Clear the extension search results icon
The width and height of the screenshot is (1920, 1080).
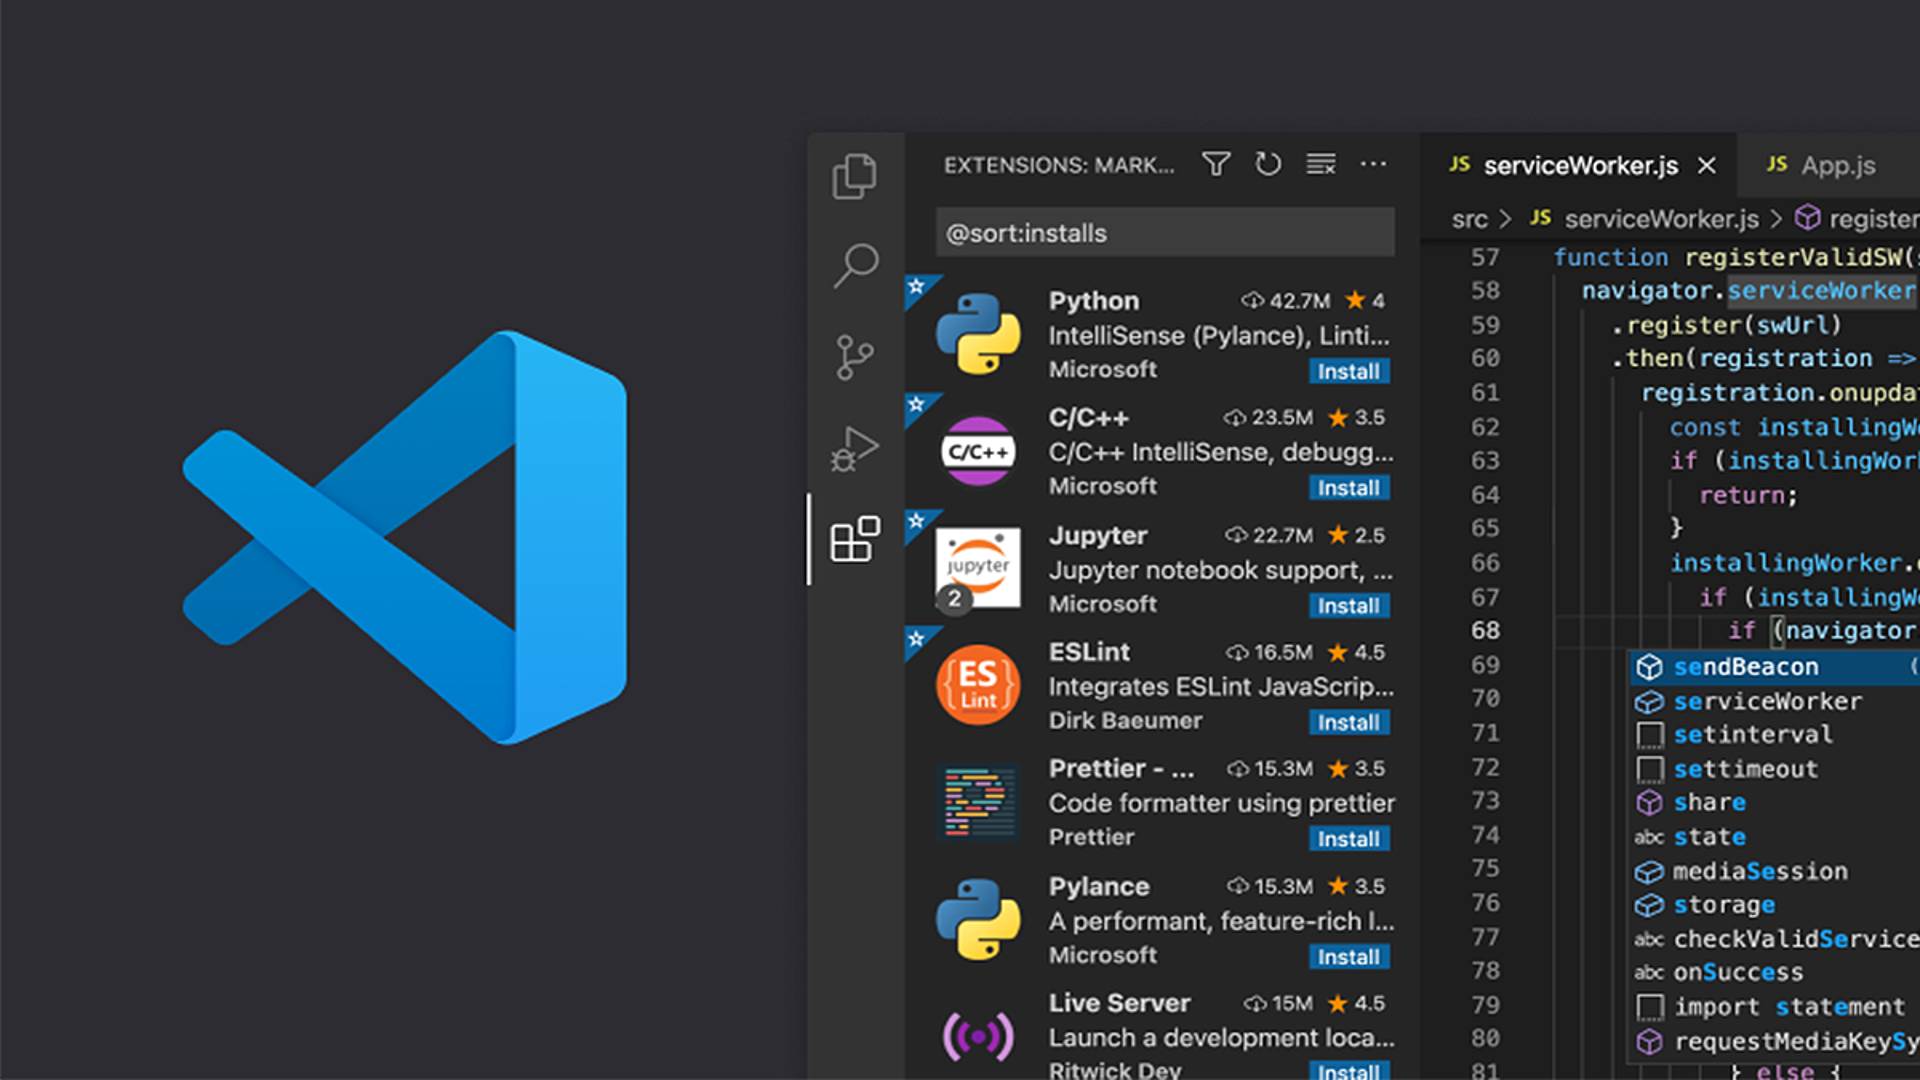(1321, 164)
